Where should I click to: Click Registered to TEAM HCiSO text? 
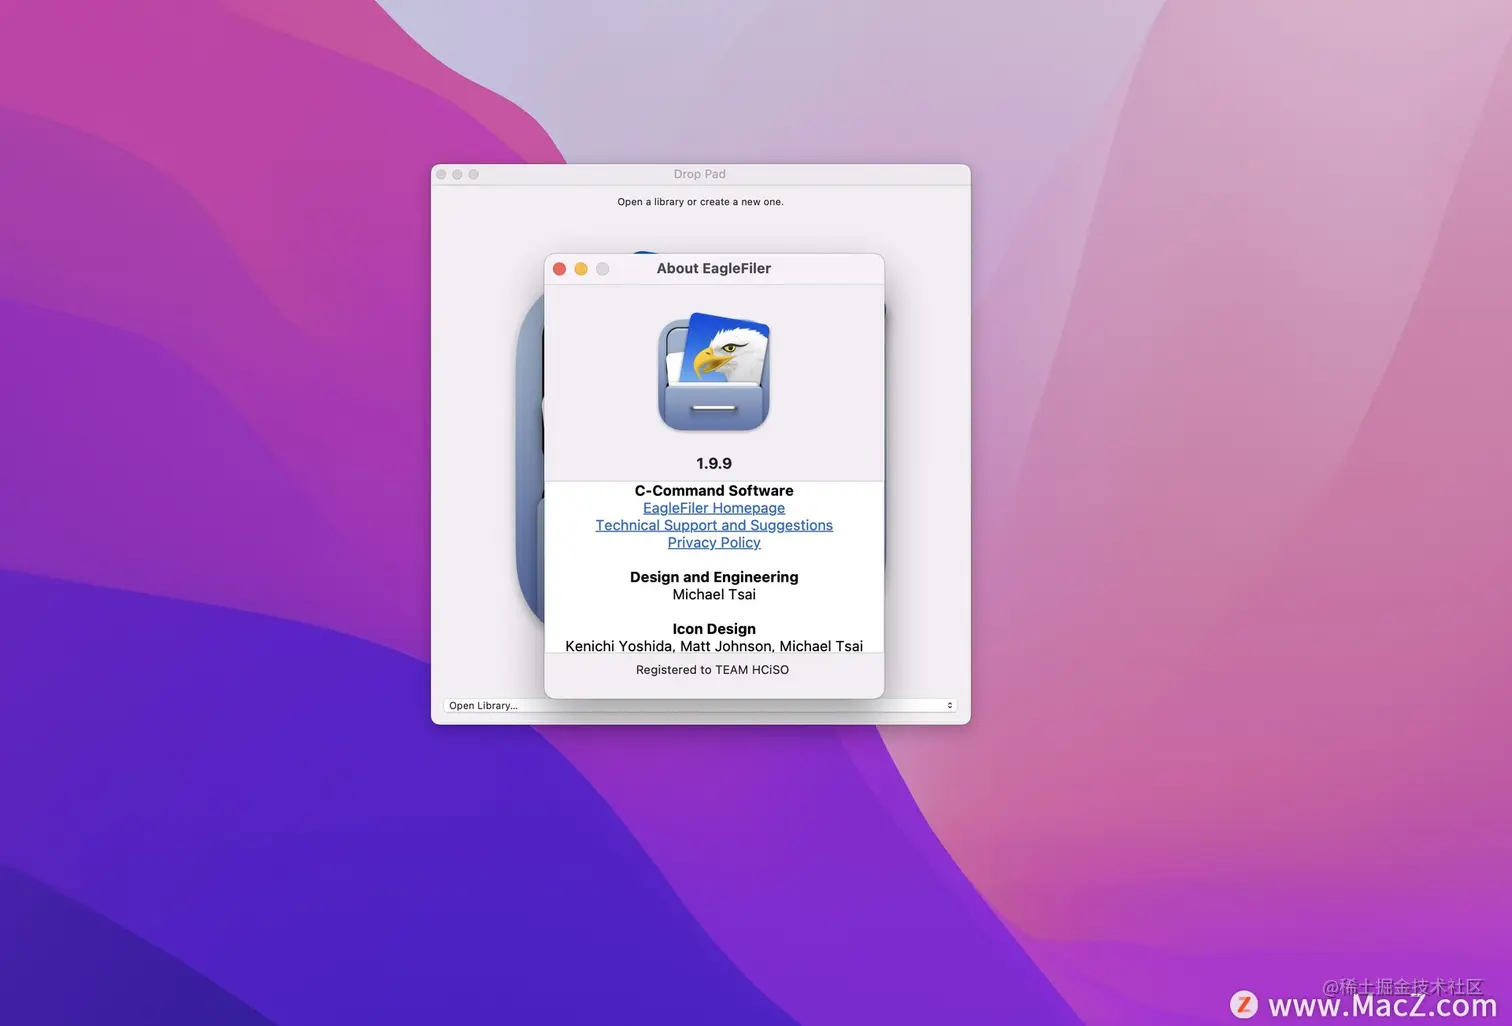[x=712, y=670]
